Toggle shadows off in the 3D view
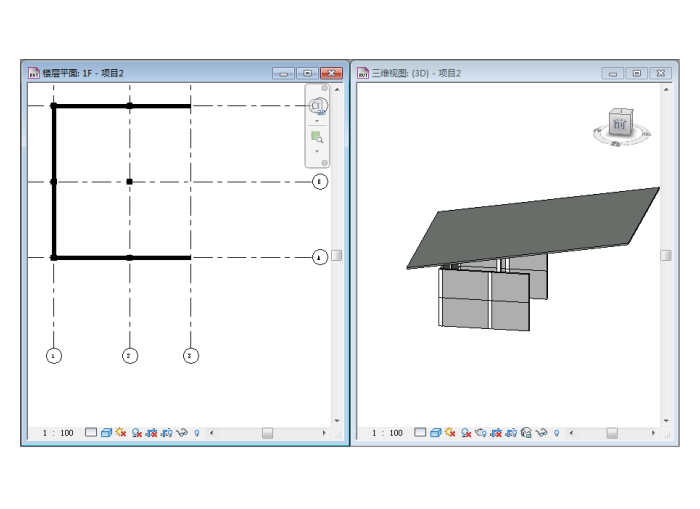Screen dimensions: 700x509 (x=465, y=433)
